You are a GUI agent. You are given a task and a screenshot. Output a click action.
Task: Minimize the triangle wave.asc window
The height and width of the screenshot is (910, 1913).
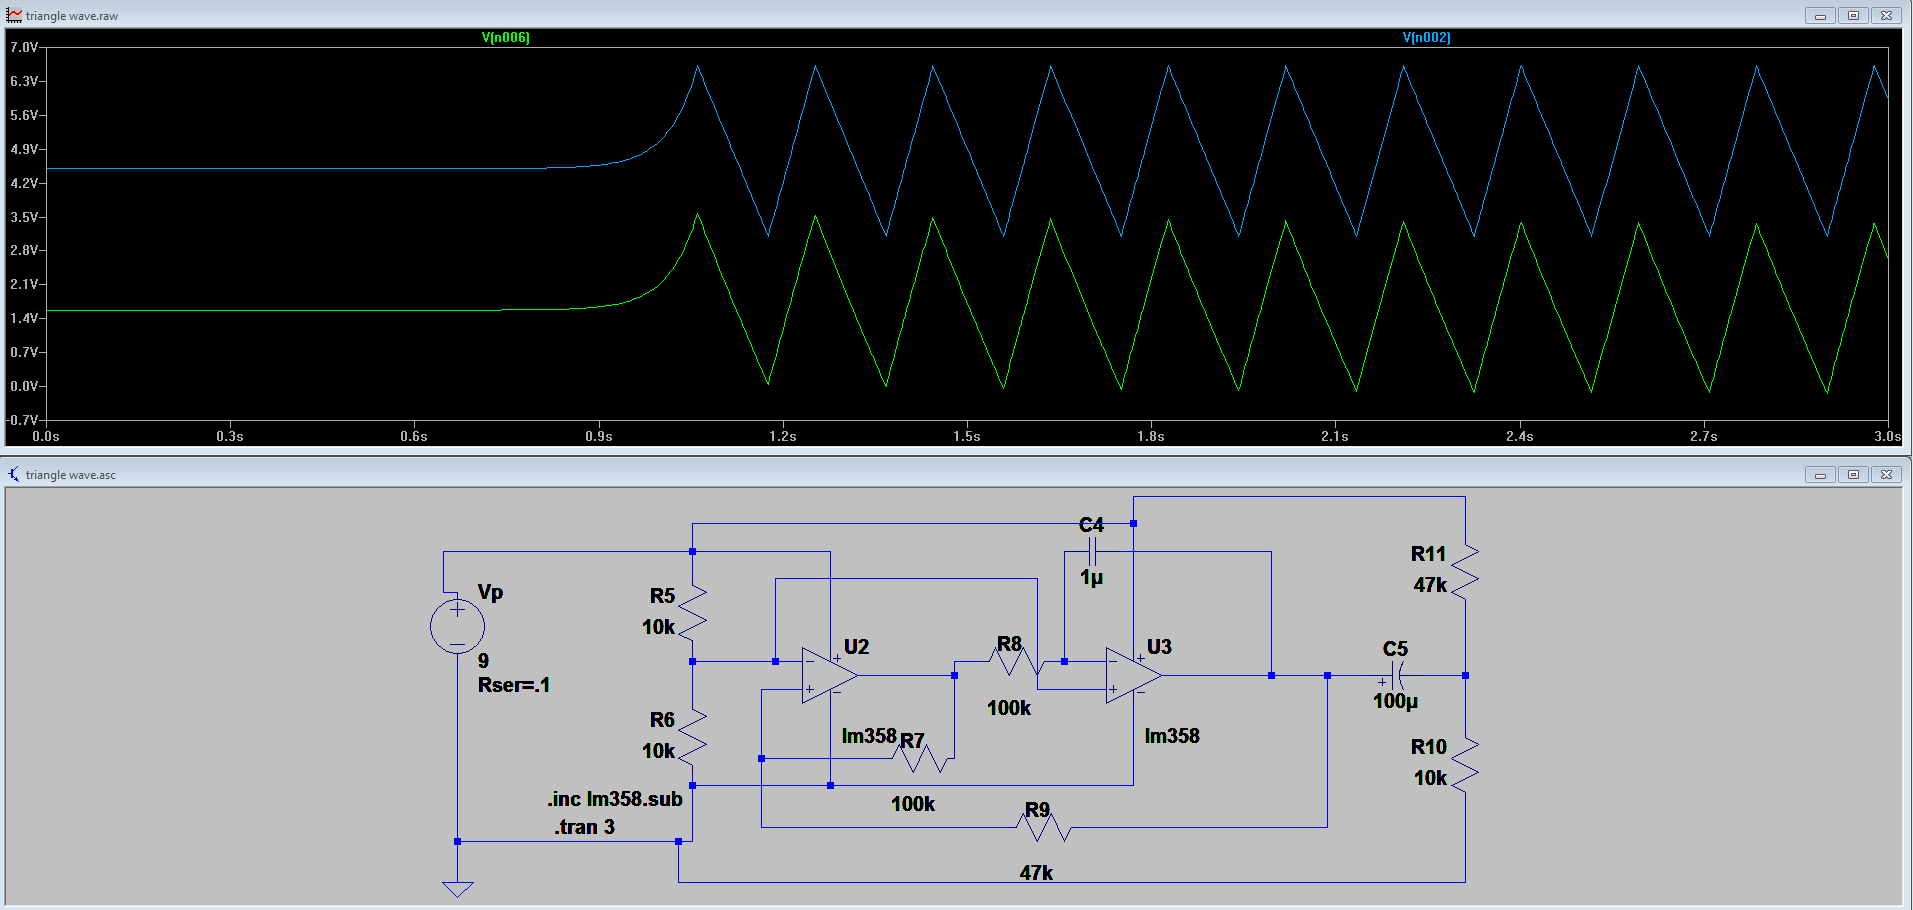coord(1820,474)
